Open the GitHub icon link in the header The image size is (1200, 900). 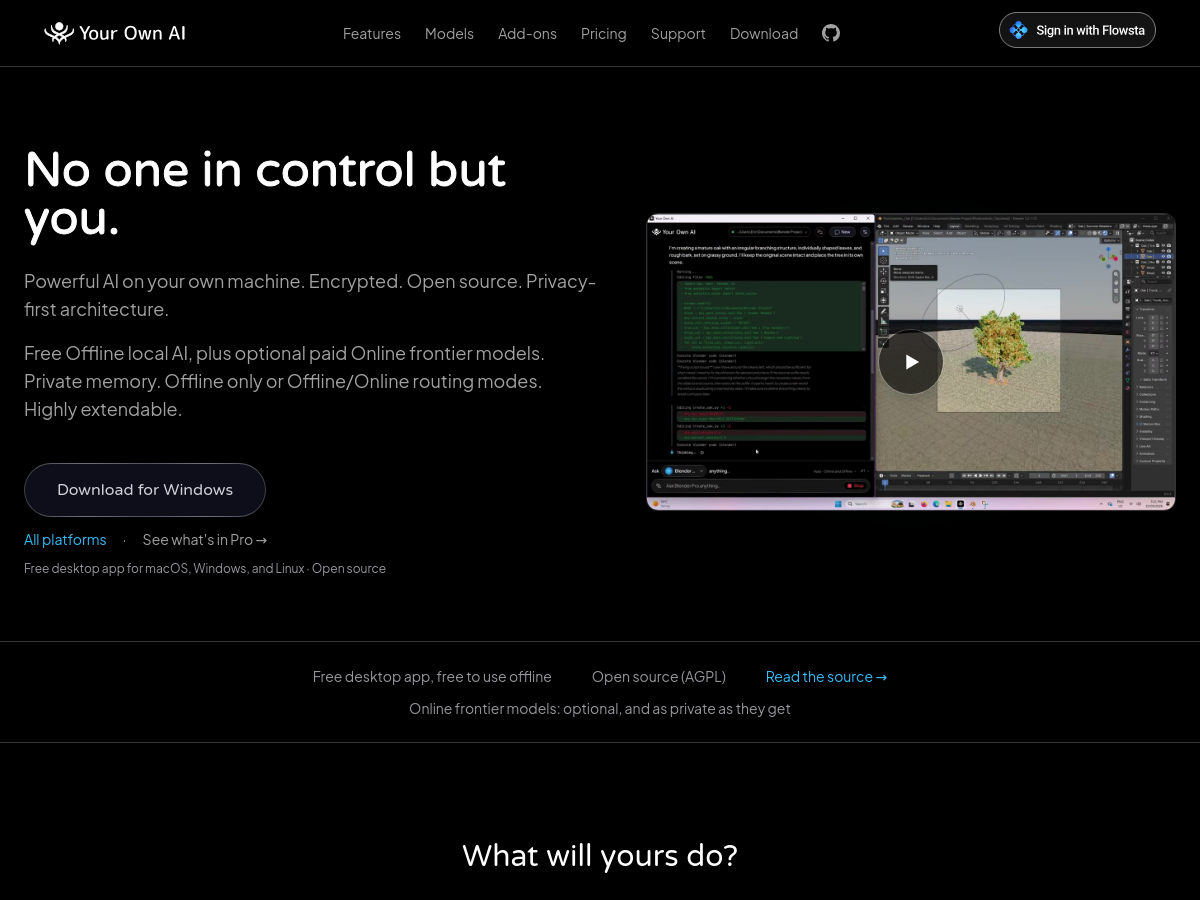click(x=831, y=33)
